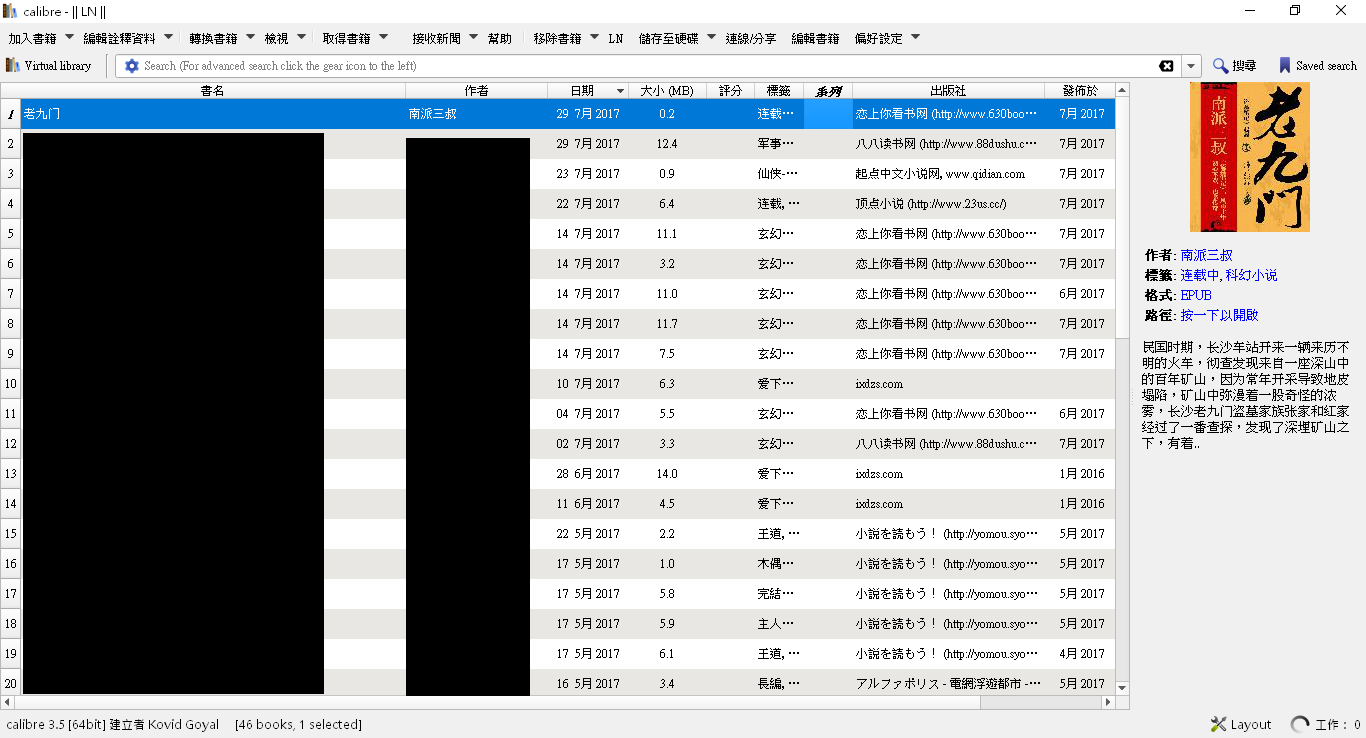Click row header number 10
This screenshot has width=1366, height=738.
pyautogui.click(x=10, y=384)
